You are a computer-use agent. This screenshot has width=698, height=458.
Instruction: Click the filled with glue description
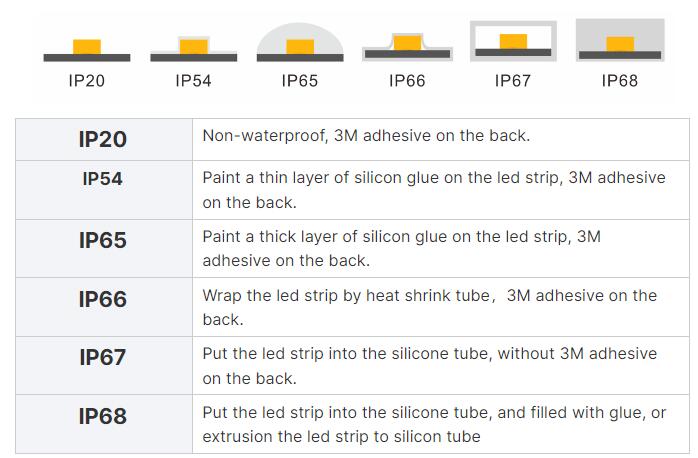[434, 424]
